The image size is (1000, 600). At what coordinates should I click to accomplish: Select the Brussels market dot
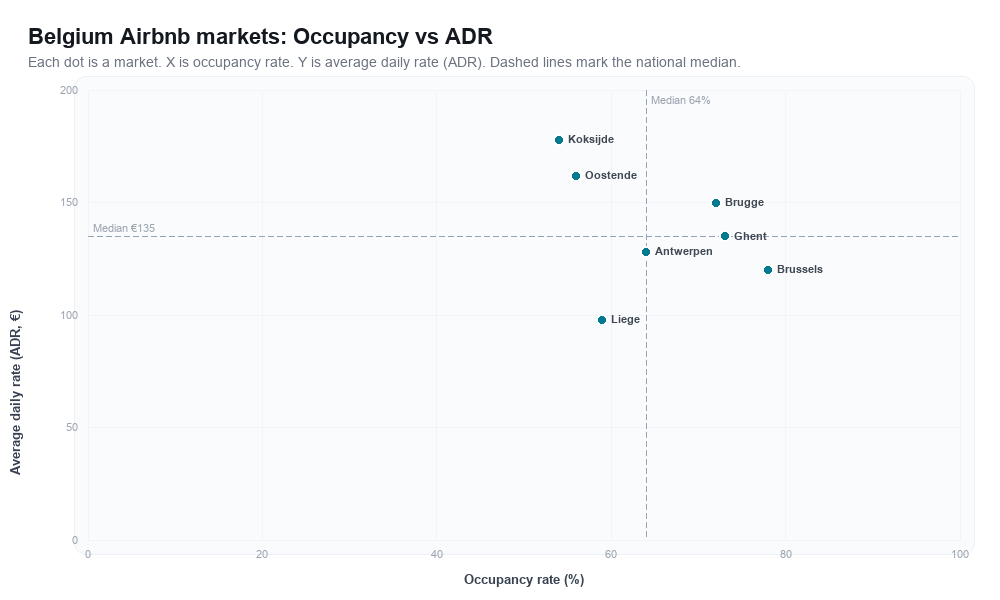[768, 270]
